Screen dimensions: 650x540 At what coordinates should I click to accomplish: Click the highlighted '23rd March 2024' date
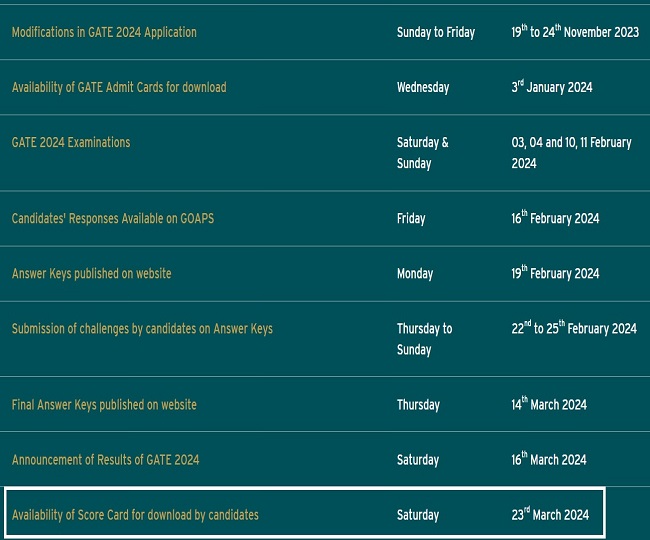550,515
